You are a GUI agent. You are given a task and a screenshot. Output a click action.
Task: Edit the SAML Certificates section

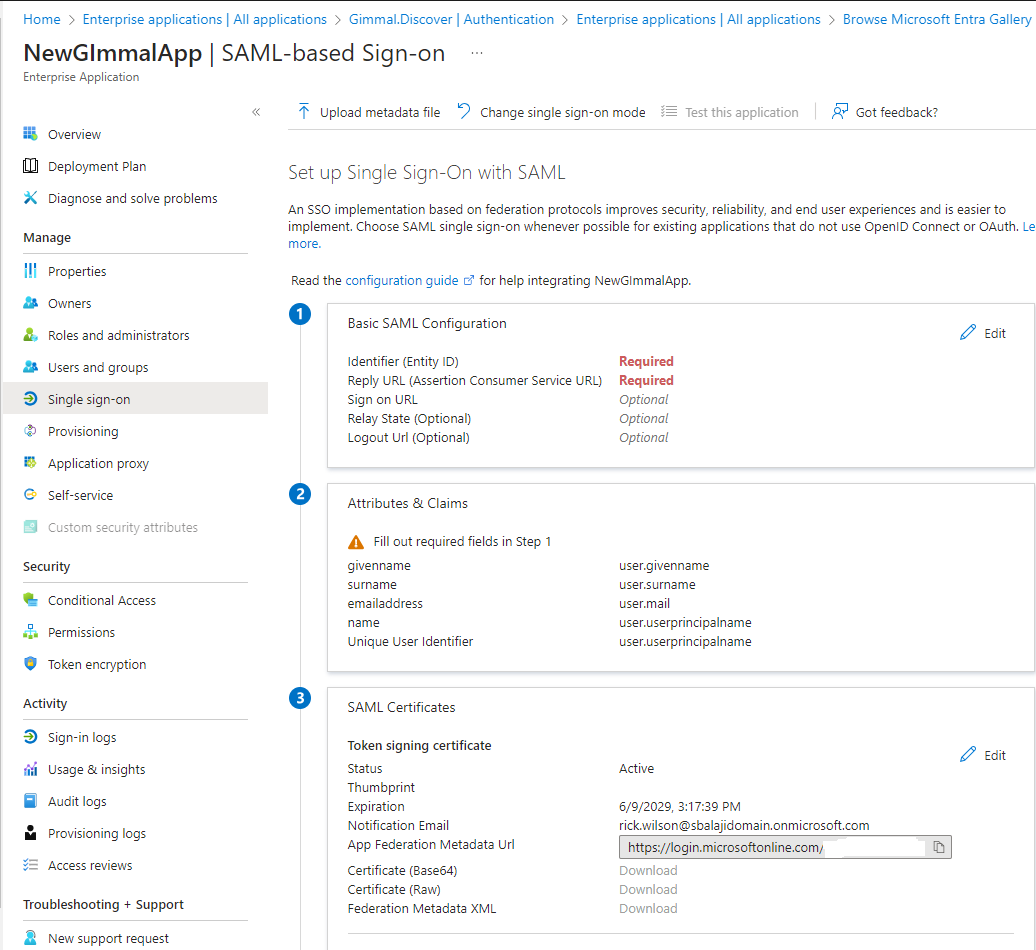pyautogui.click(x=983, y=755)
